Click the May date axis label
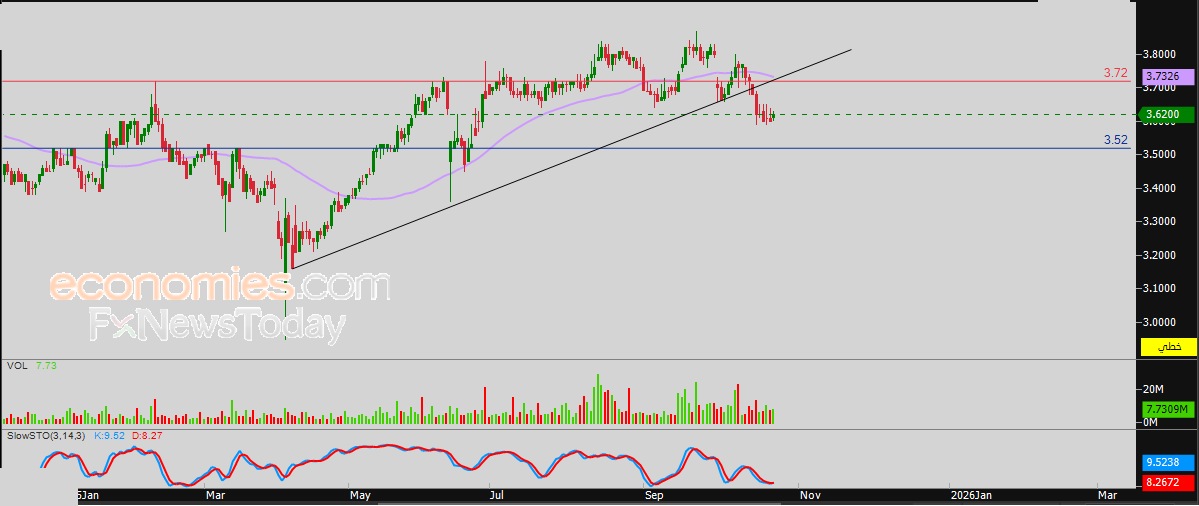Screen dimensions: 1199x506 pos(360,495)
